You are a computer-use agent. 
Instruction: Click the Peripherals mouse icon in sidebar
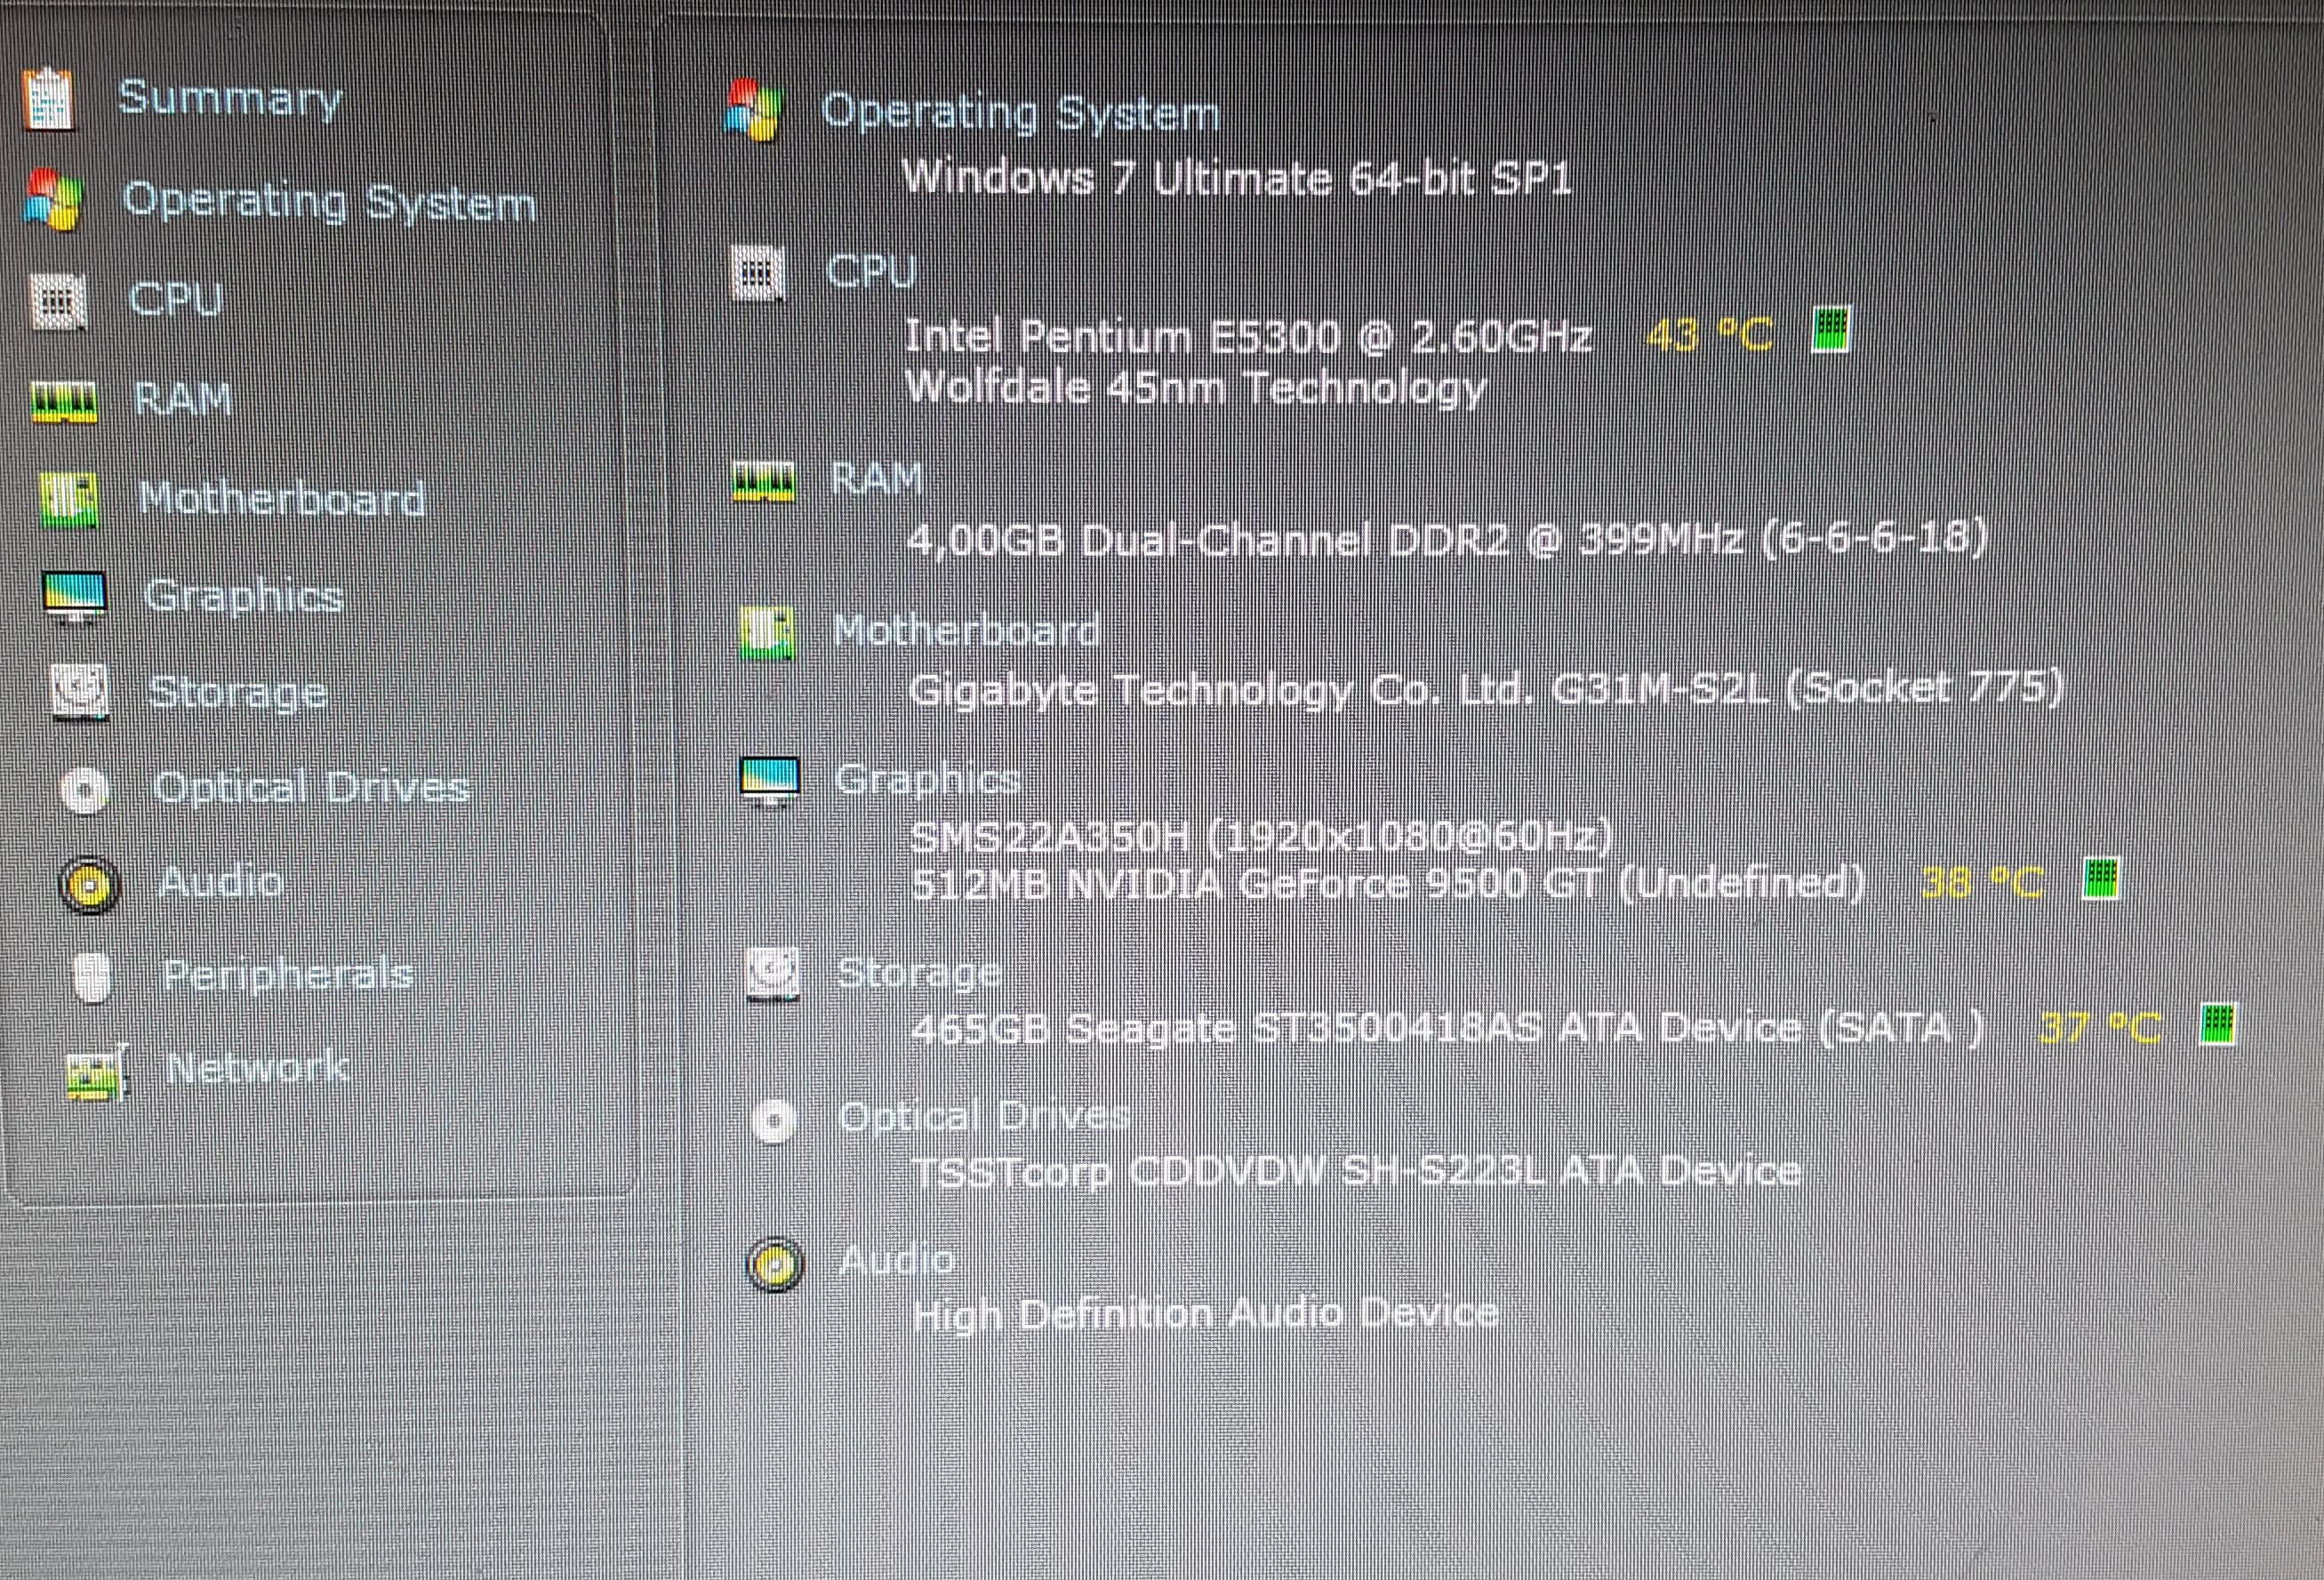point(93,976)
